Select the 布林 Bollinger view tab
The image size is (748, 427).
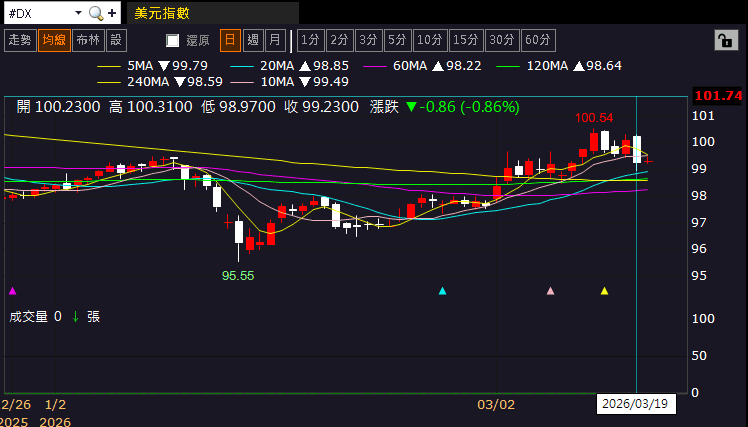[88, 40]
